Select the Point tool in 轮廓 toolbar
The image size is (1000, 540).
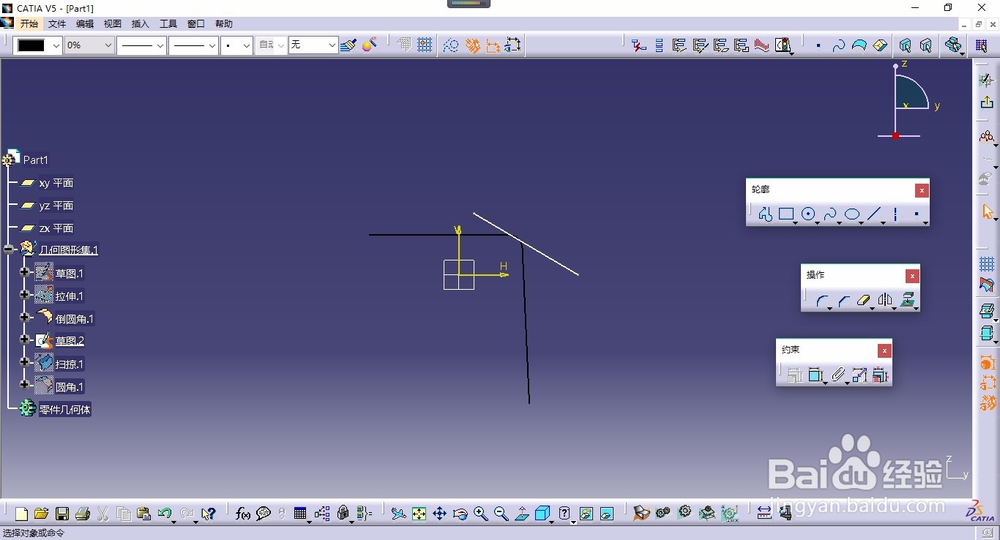pyautogui.click(x=916, y=214)
